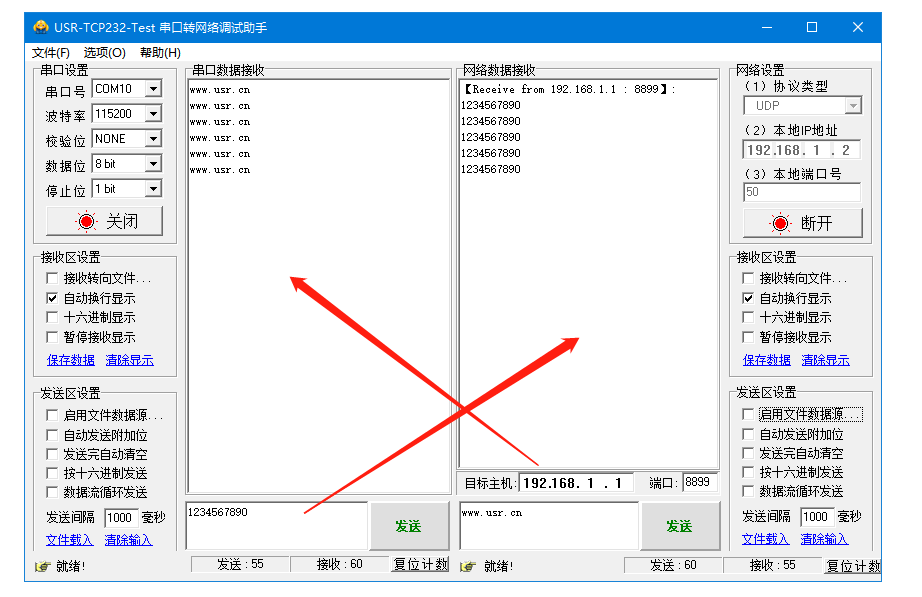Click the red network status indicator icon
Screen dimensions: 922x597
tap(780, 224)
